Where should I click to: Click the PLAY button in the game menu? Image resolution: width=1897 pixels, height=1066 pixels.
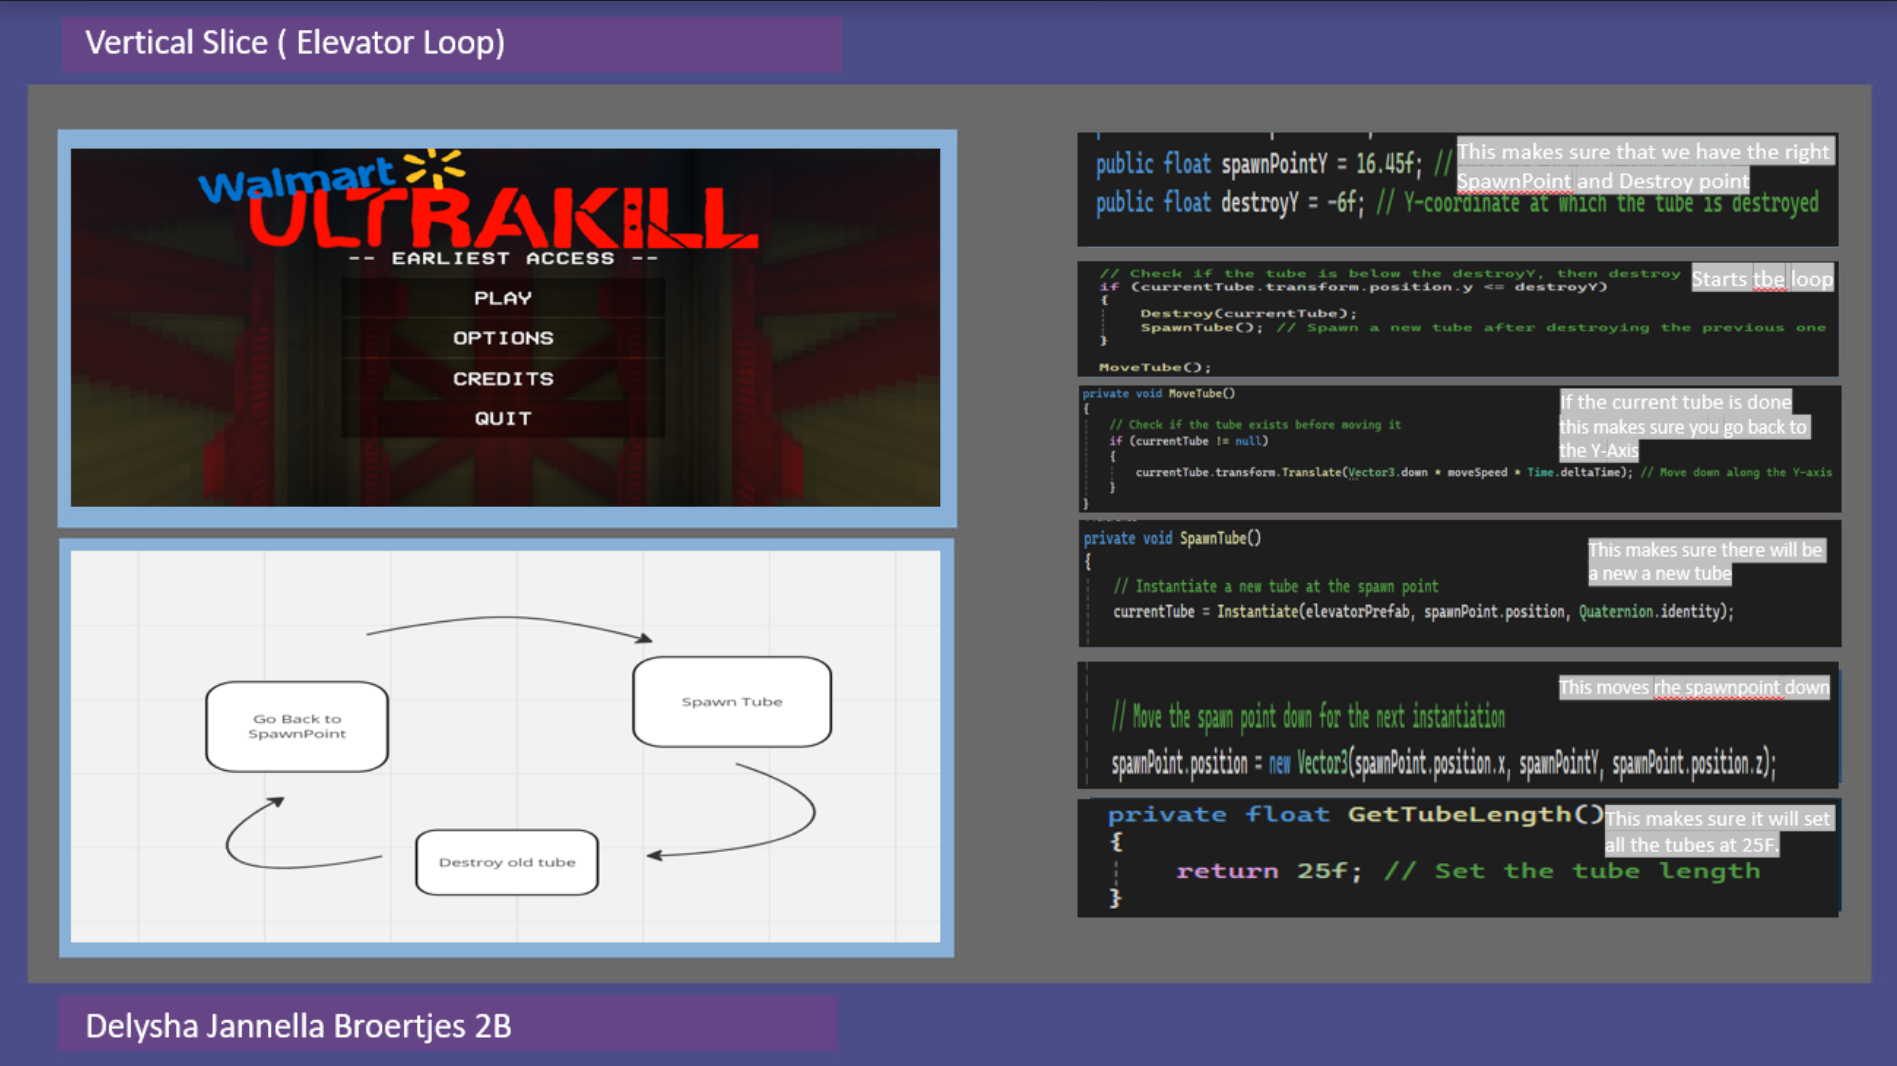point(503,298)
